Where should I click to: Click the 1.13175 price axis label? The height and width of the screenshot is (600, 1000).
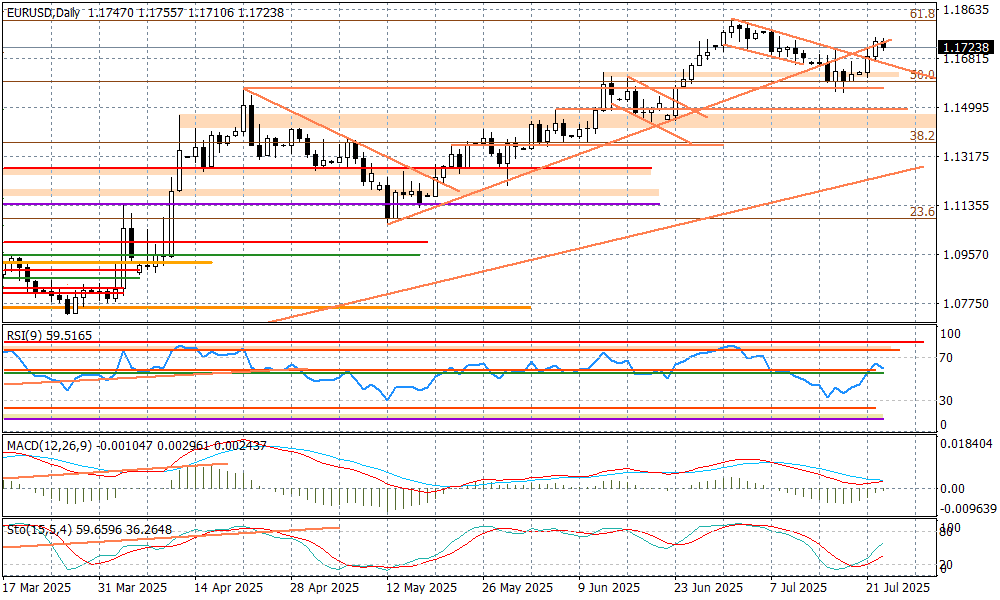tap(966, 157)
